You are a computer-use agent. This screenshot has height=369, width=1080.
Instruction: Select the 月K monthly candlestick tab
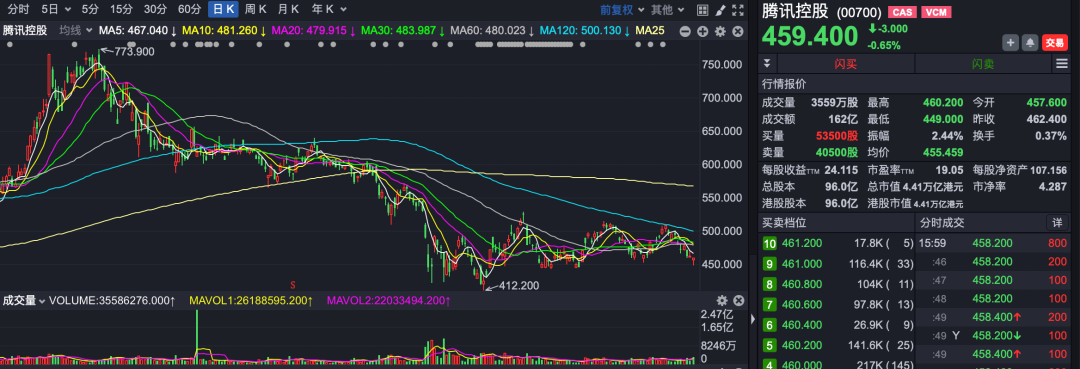coord(289,10)
